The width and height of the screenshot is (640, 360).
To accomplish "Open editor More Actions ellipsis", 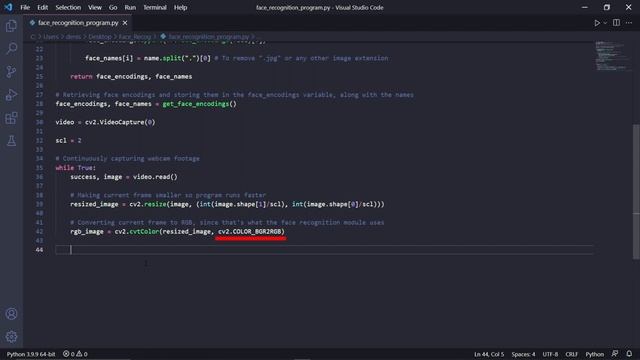I will click(629, 23).
